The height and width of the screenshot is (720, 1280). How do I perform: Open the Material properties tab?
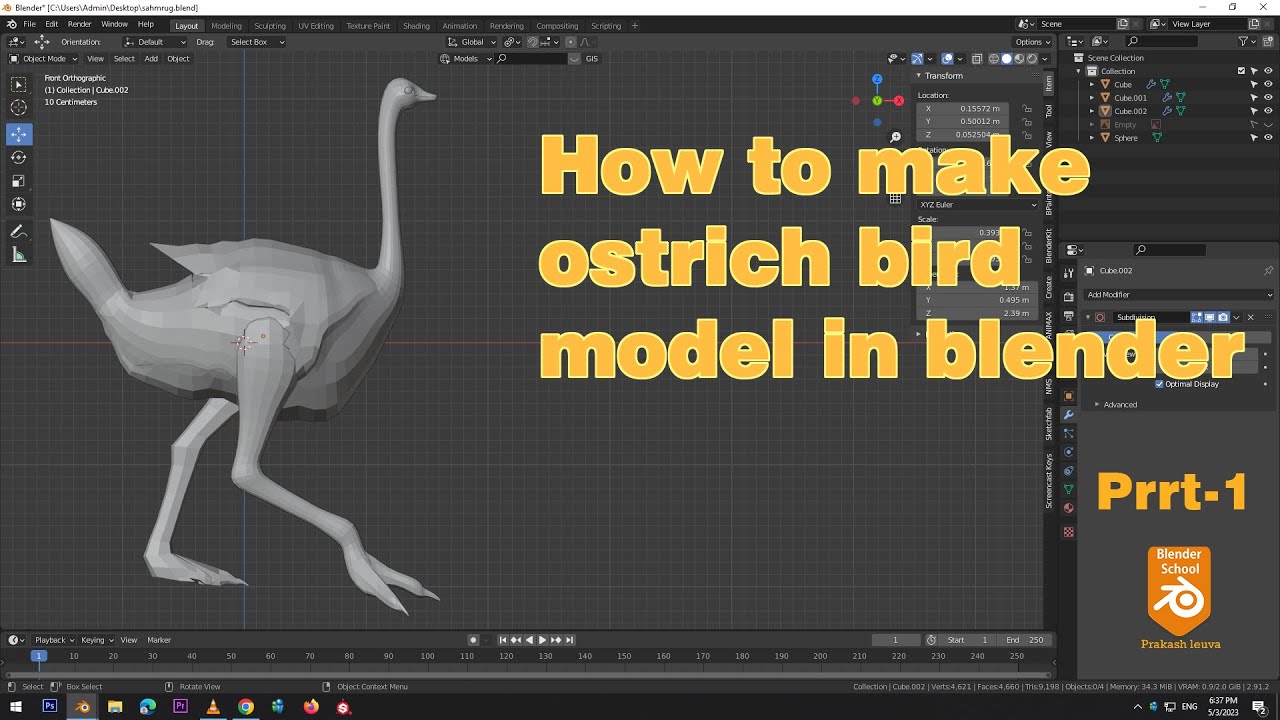pyautogui.click(x=1068, y=508)
